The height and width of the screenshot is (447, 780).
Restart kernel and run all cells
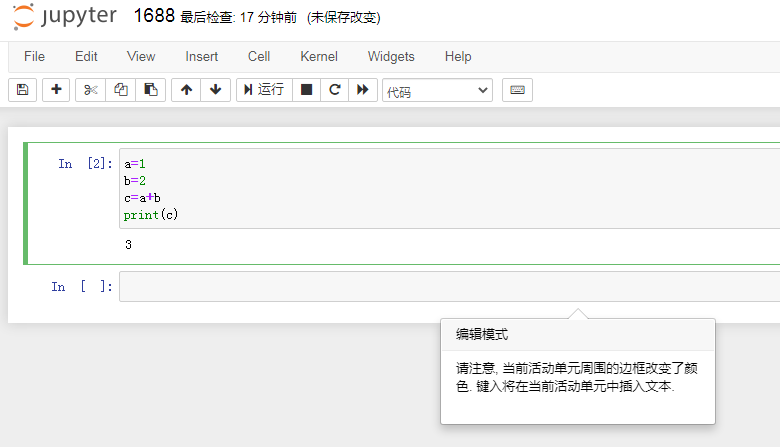[363, 89]
